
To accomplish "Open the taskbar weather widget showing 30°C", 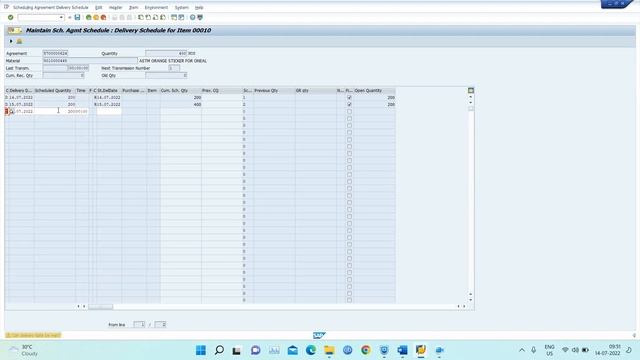I will [x=24, y=350].
